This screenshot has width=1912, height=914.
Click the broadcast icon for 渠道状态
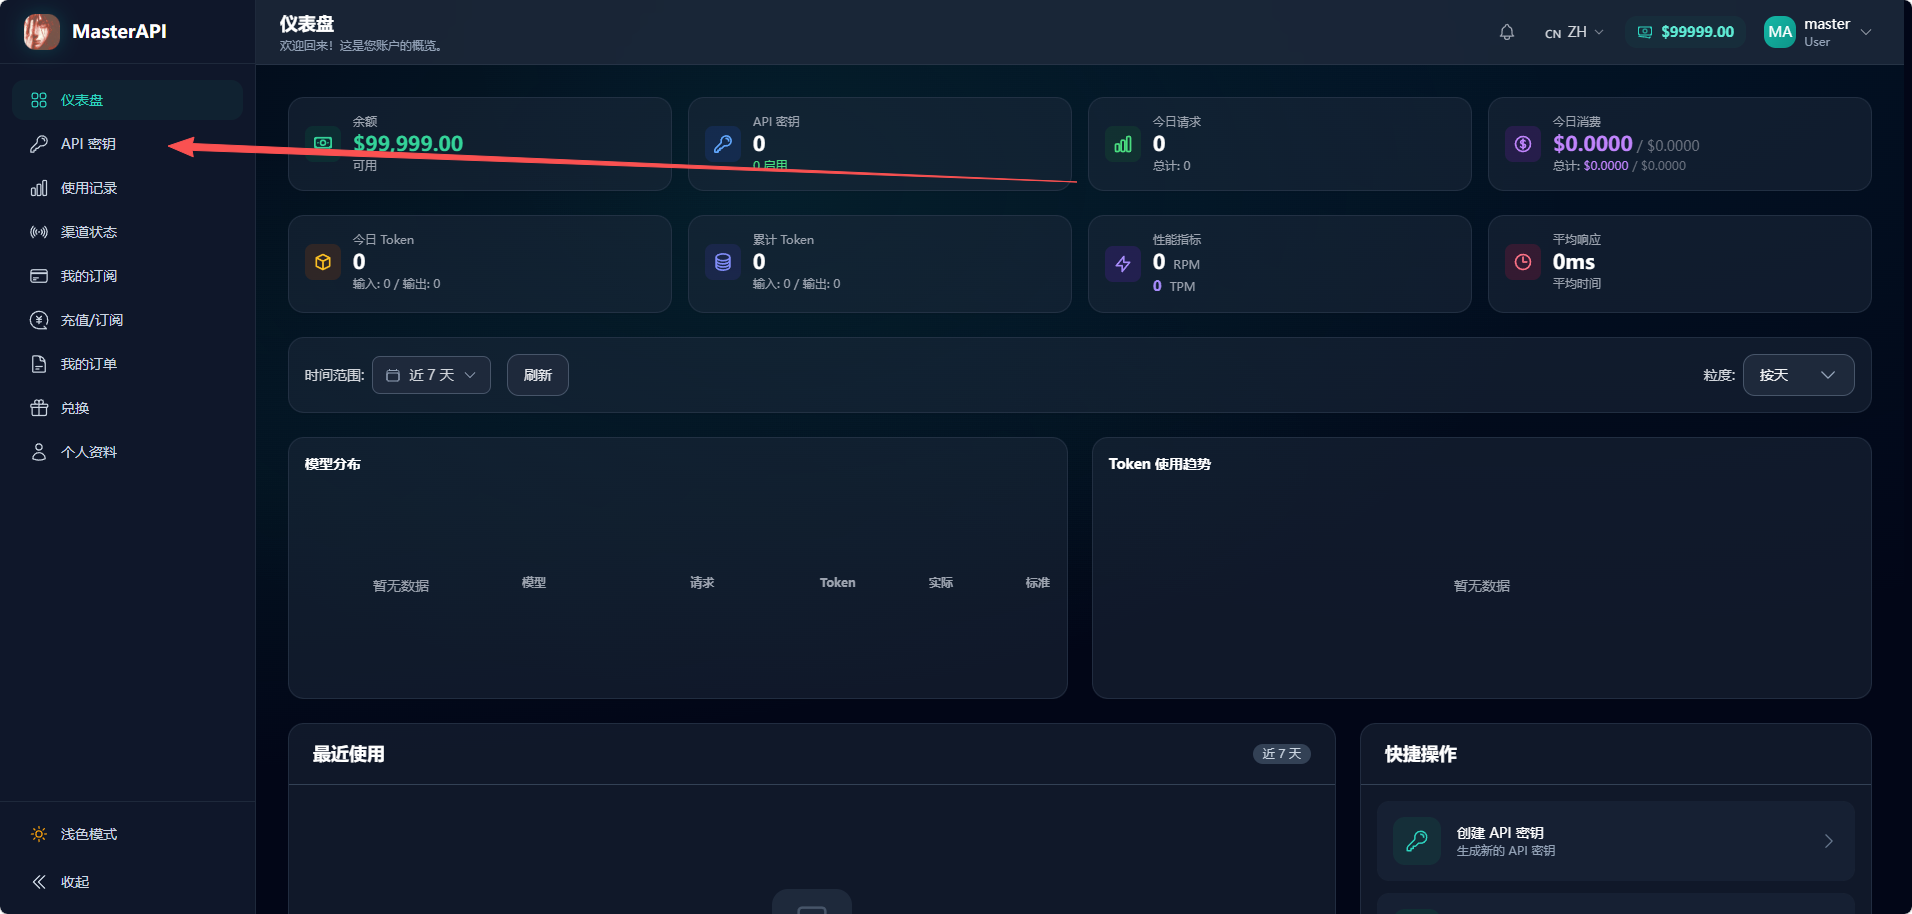[39, 232]
